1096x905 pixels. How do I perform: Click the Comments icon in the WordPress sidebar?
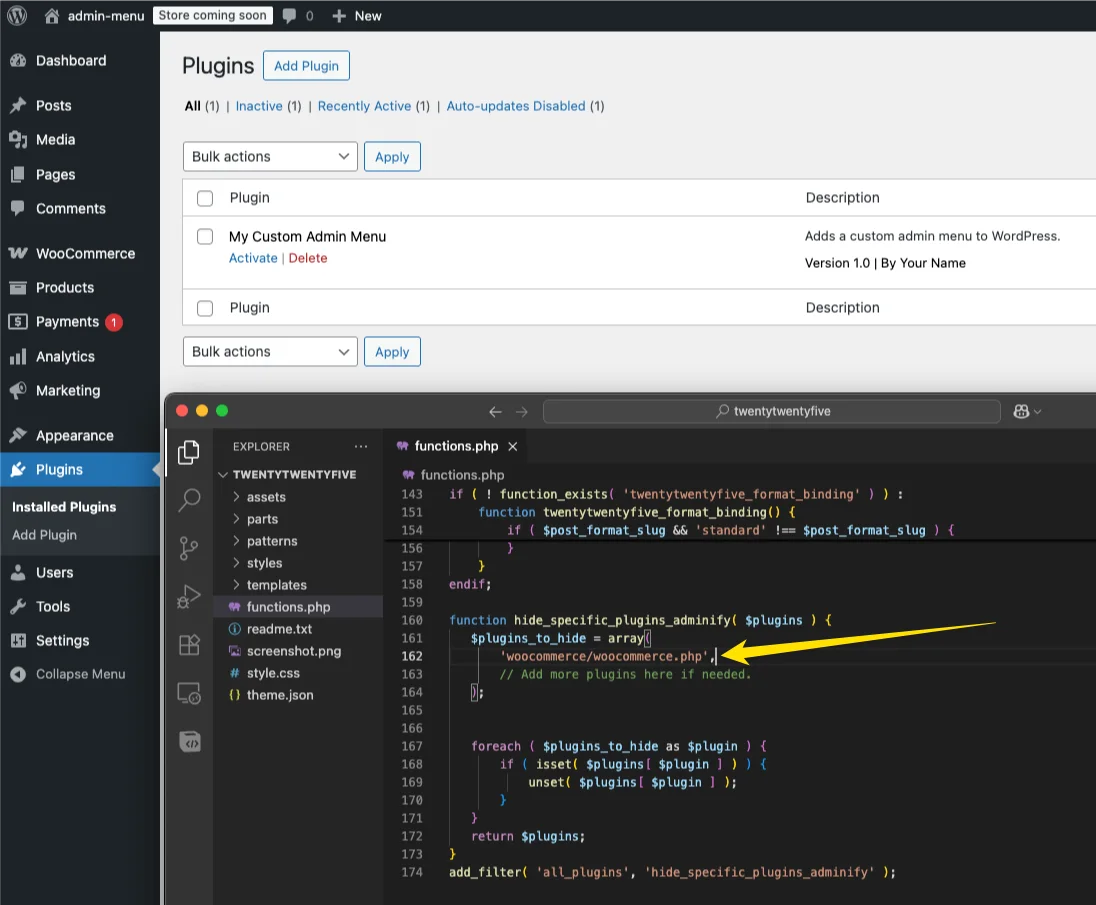18,208
